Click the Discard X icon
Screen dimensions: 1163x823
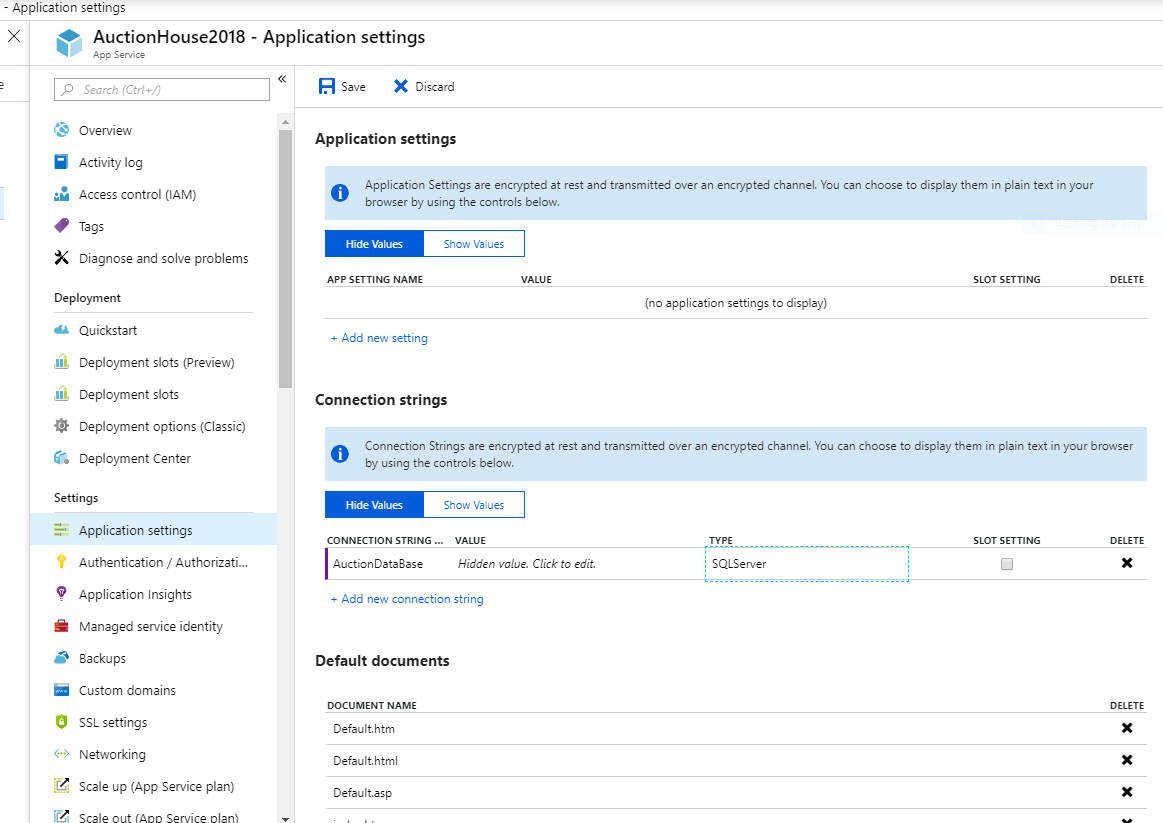(401, 87)
